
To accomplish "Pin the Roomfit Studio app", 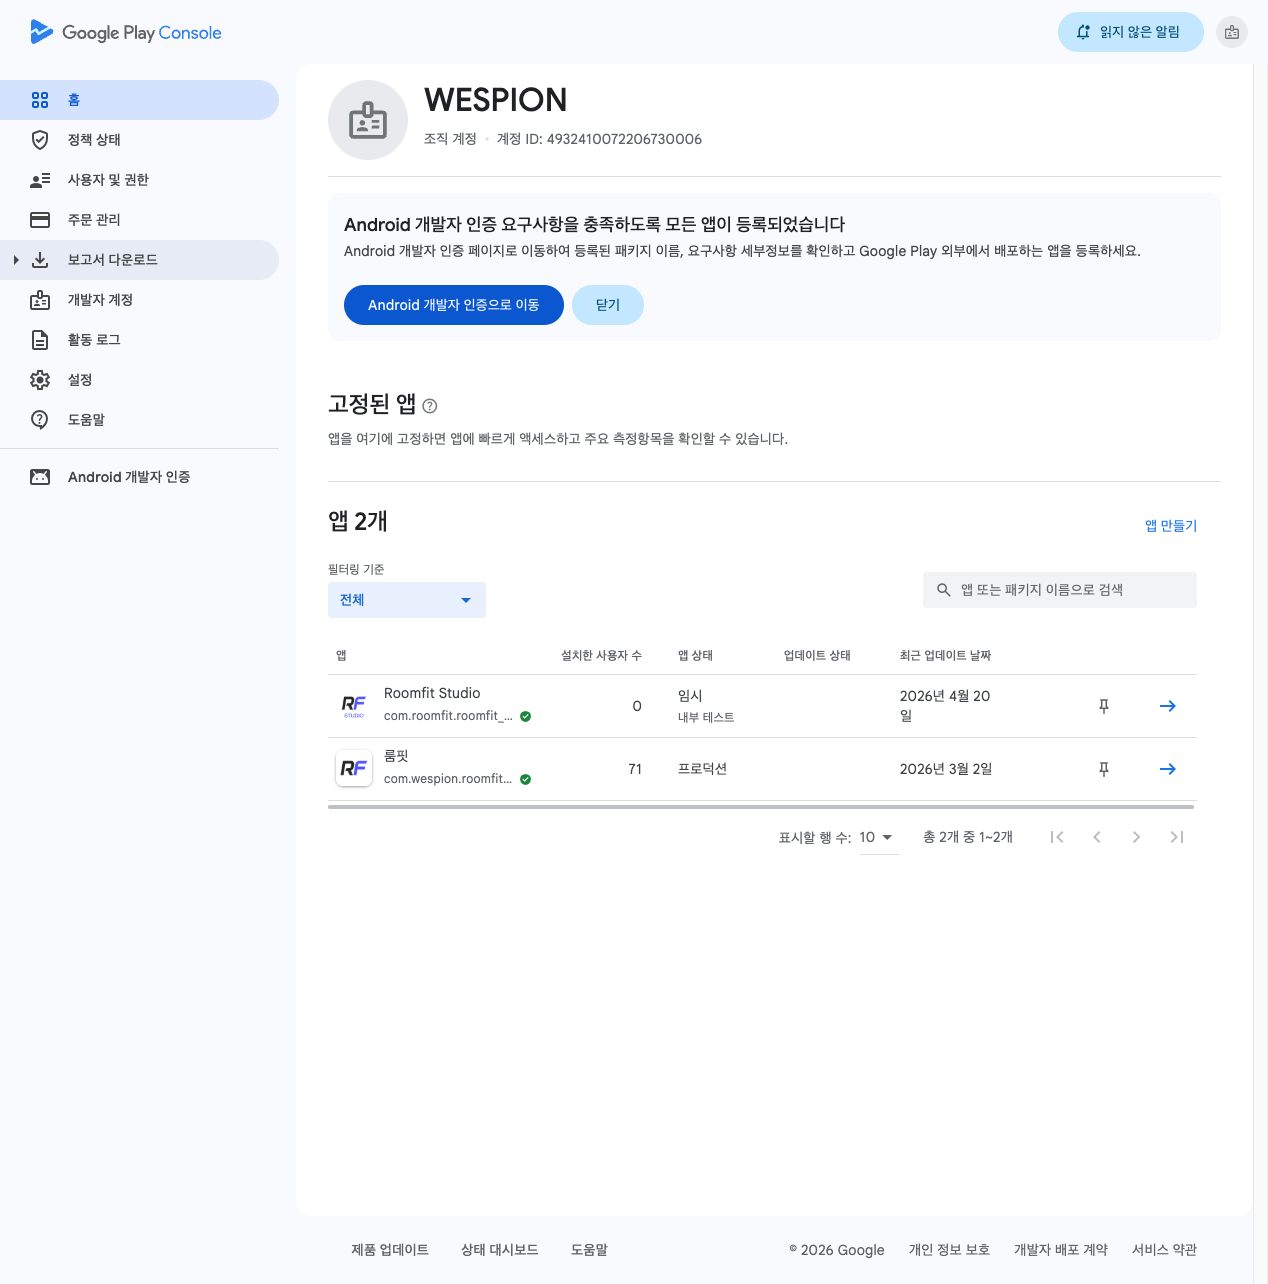I will pyautogui.click(x=1104, y=706).
